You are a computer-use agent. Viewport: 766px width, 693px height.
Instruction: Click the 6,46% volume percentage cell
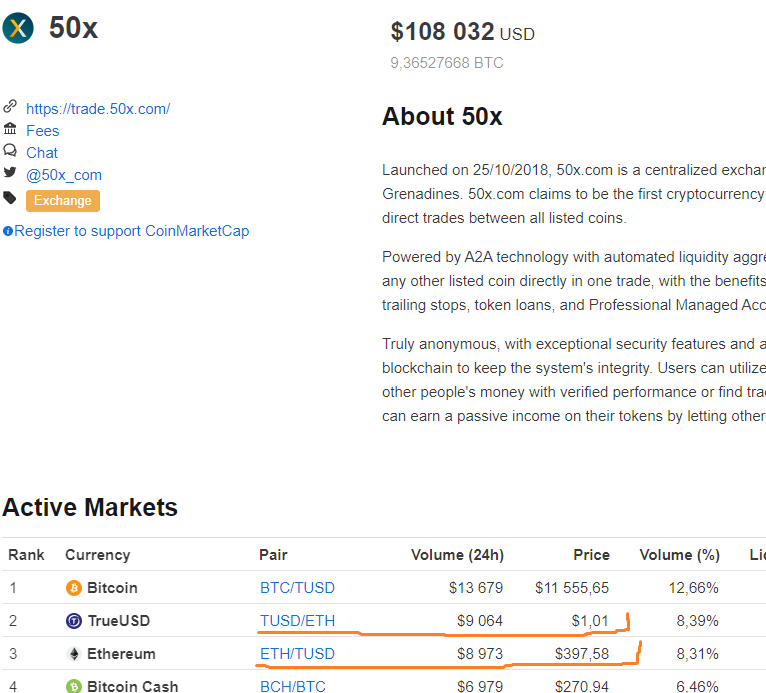pyautogui.click(x=698, y=686)
